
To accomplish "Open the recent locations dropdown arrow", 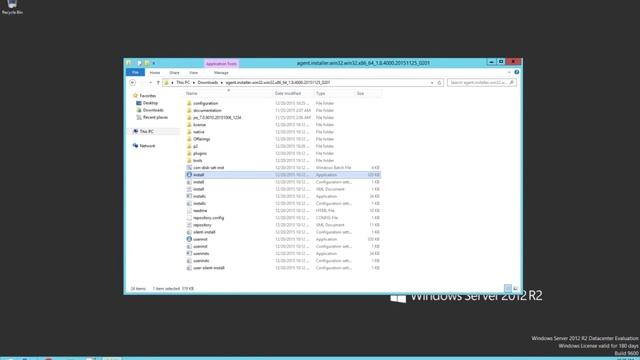I will [x=151, y=83].
